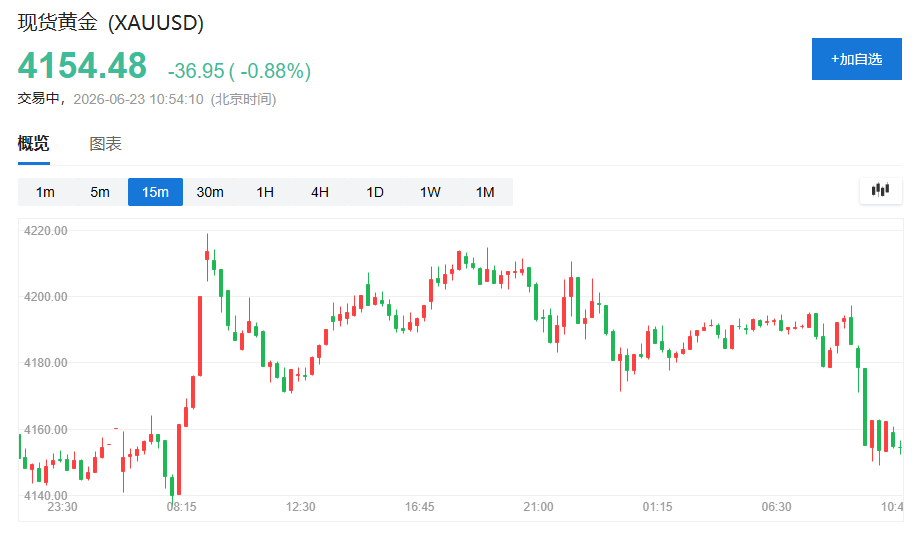This screenshot has width=918, height=536.
Task: Click the (北京时间) timezone label
Action: coord(243,99)
